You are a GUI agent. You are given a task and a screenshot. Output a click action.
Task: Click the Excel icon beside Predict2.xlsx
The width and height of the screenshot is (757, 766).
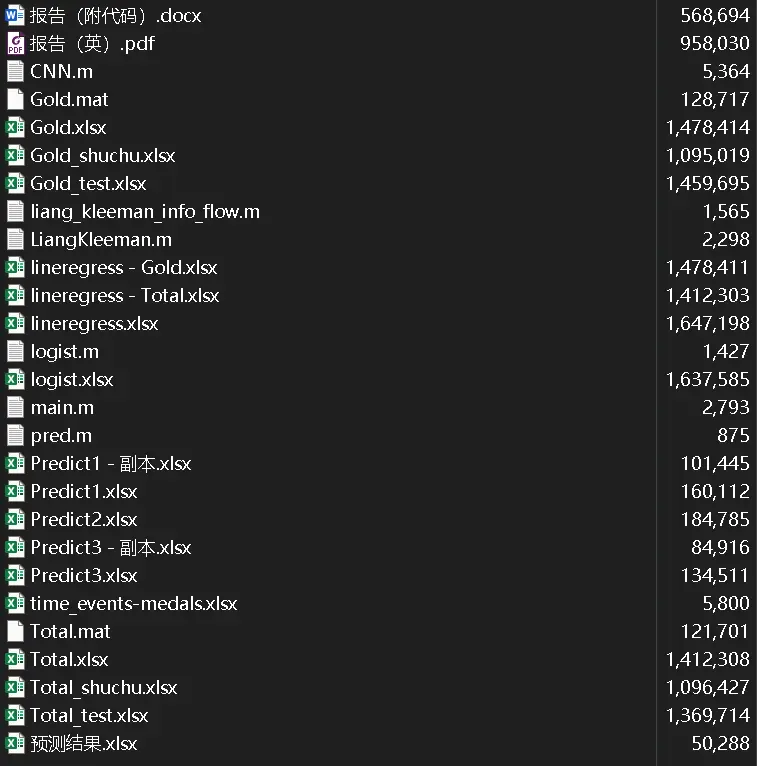15,519
